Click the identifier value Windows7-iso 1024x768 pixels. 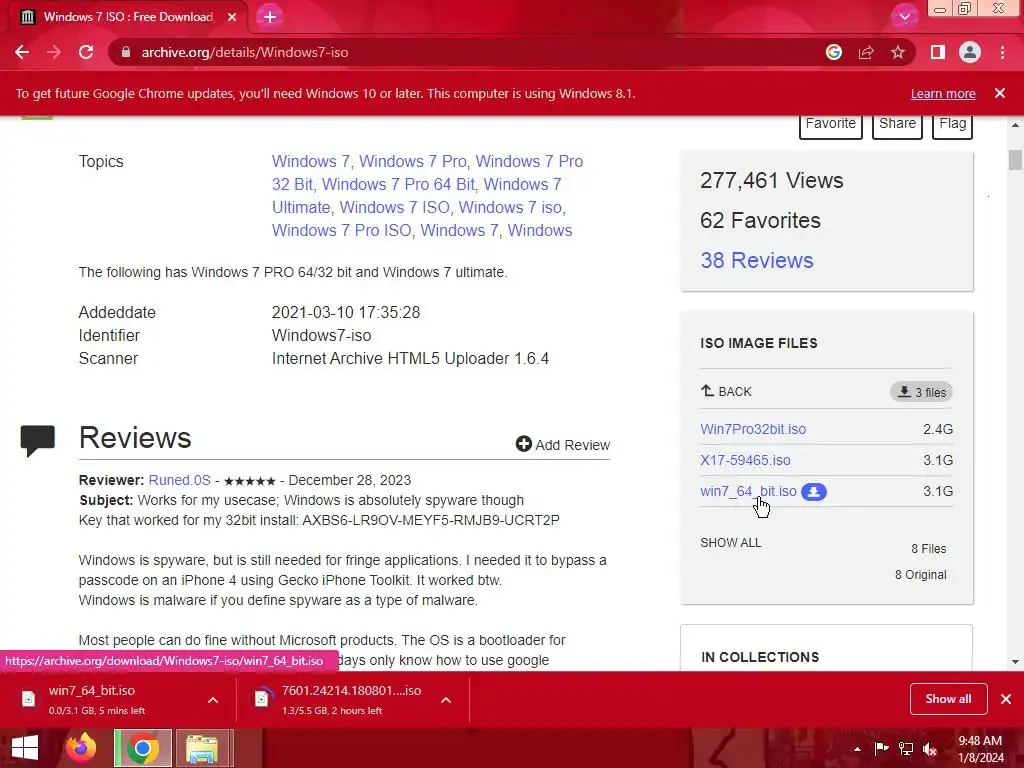point(321,336)
